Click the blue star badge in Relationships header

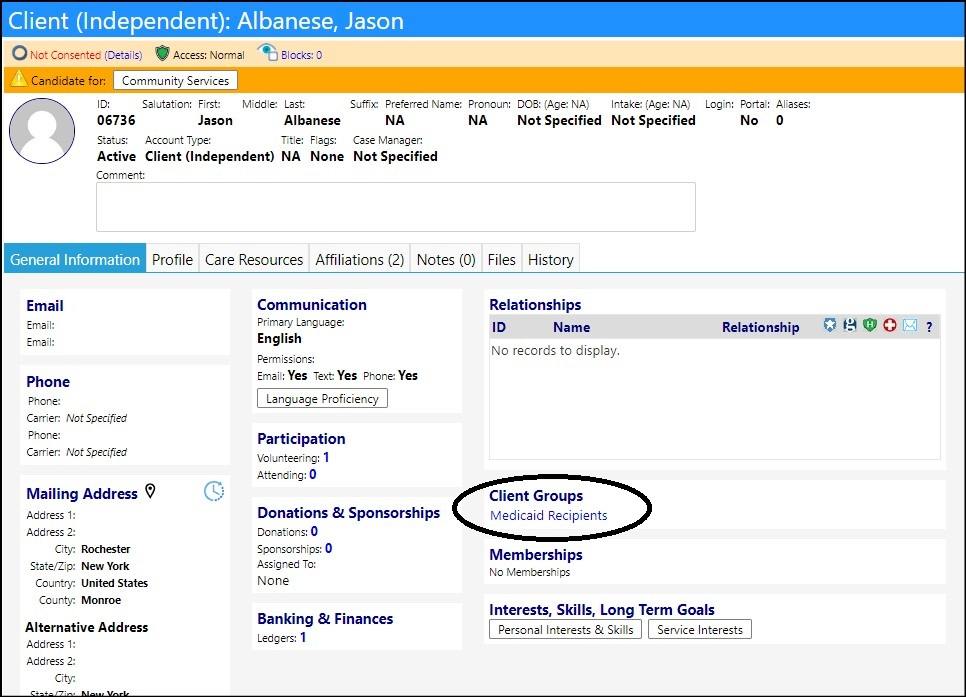tap(830, 325)
